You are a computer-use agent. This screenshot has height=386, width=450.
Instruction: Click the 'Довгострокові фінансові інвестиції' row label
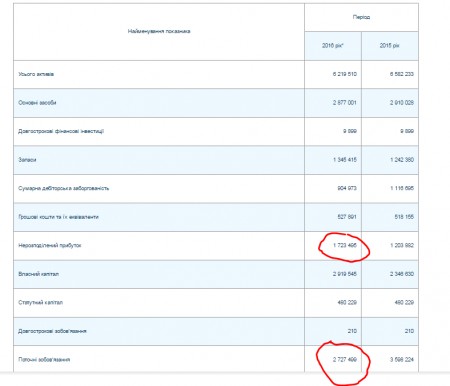(61, 131)
